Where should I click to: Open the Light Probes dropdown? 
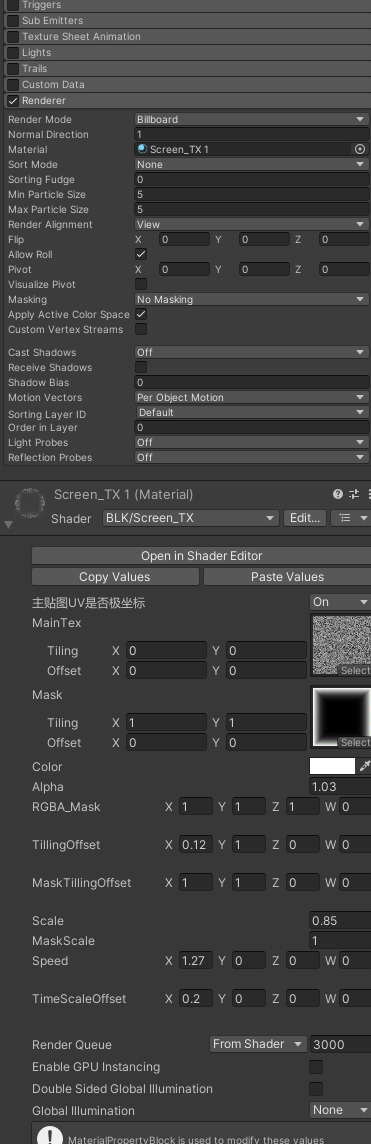pyautogui.click(x=251, y=442)
